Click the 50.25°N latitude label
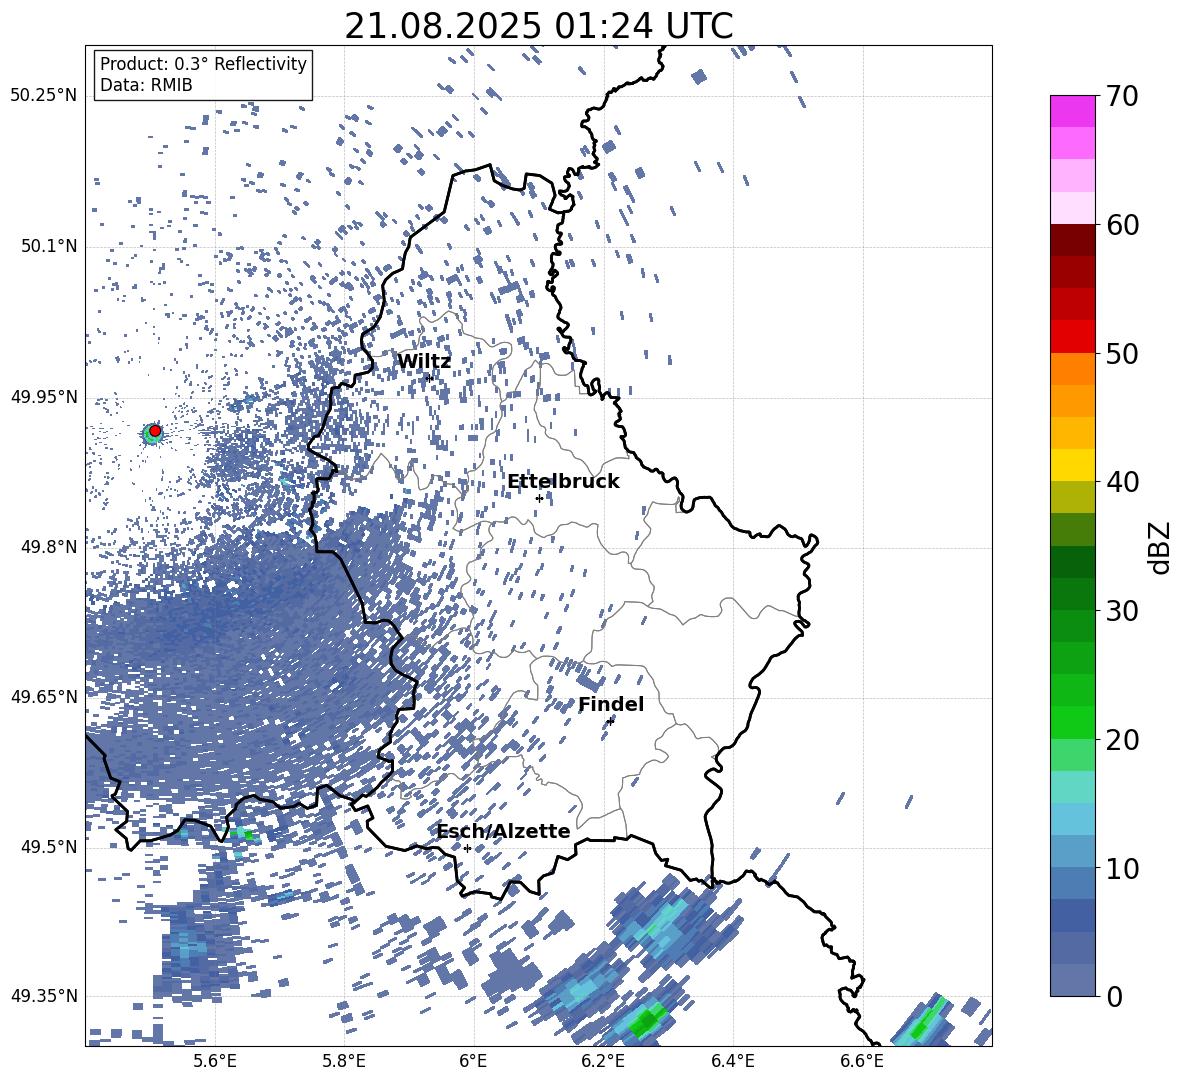Viewport: 1184px width, 1081px height. pos(44,96)
